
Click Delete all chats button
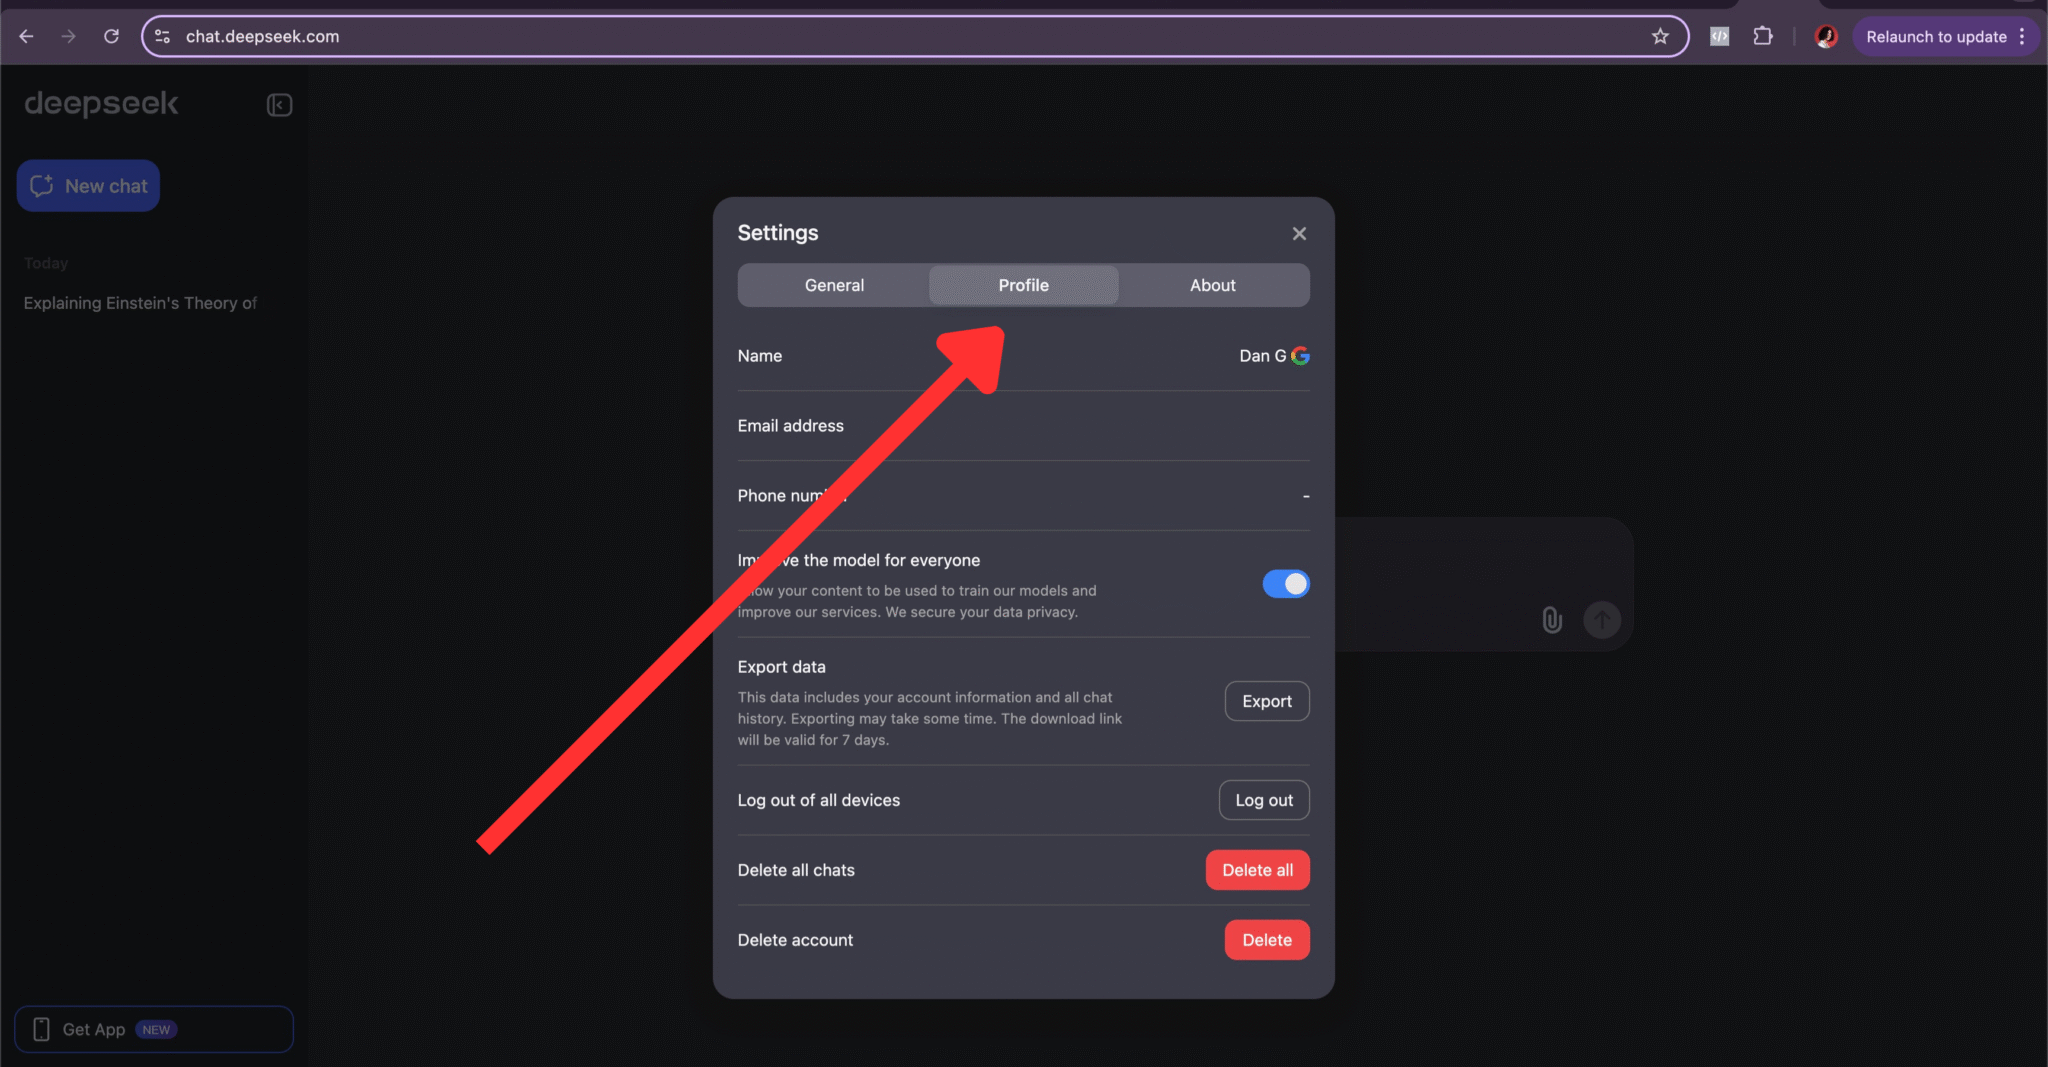[1257, 869]
